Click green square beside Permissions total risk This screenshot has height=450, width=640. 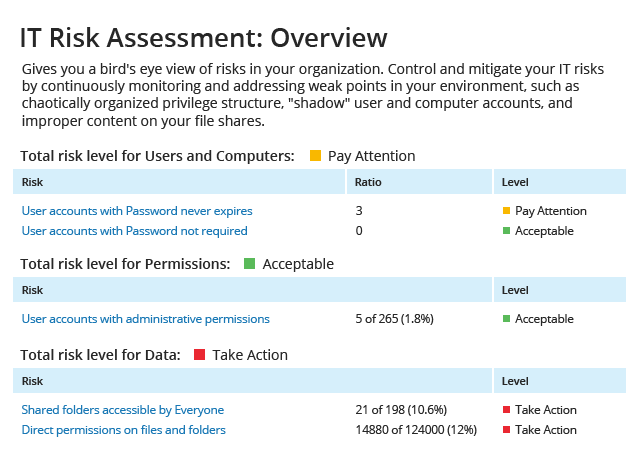(x=249, y=264)
